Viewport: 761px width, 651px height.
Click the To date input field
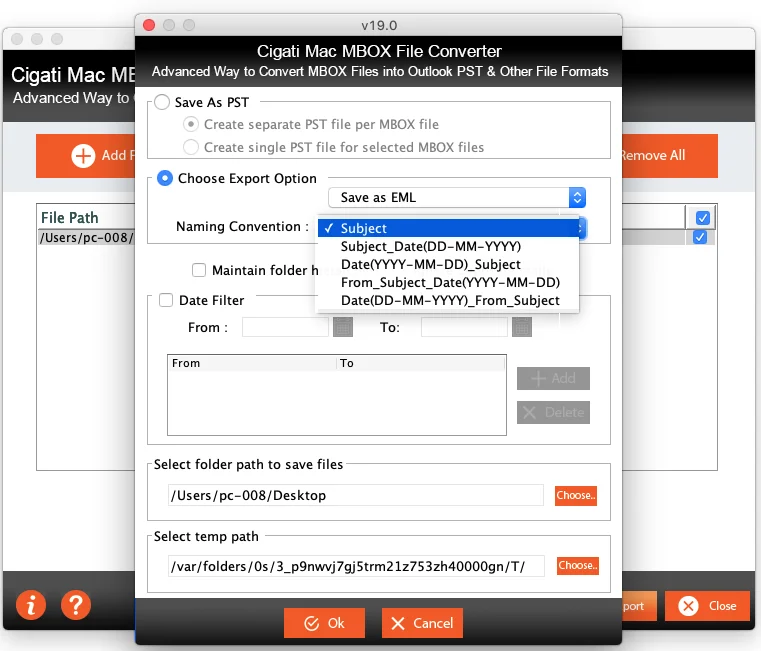pos(464,327)
